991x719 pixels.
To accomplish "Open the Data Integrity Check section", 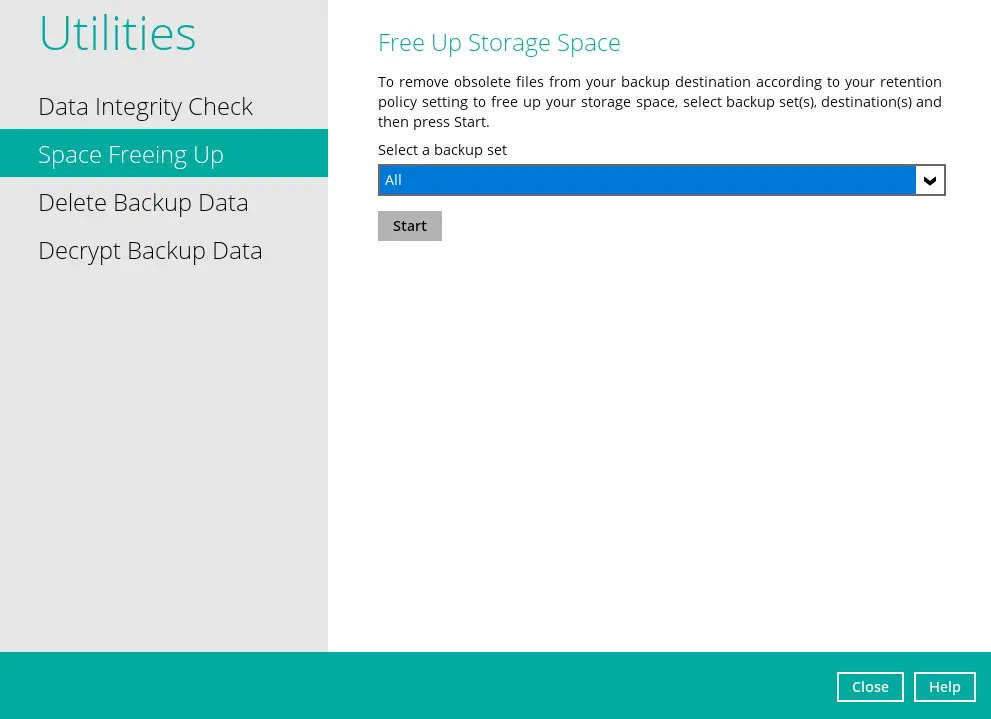I will tap(145, 106).
